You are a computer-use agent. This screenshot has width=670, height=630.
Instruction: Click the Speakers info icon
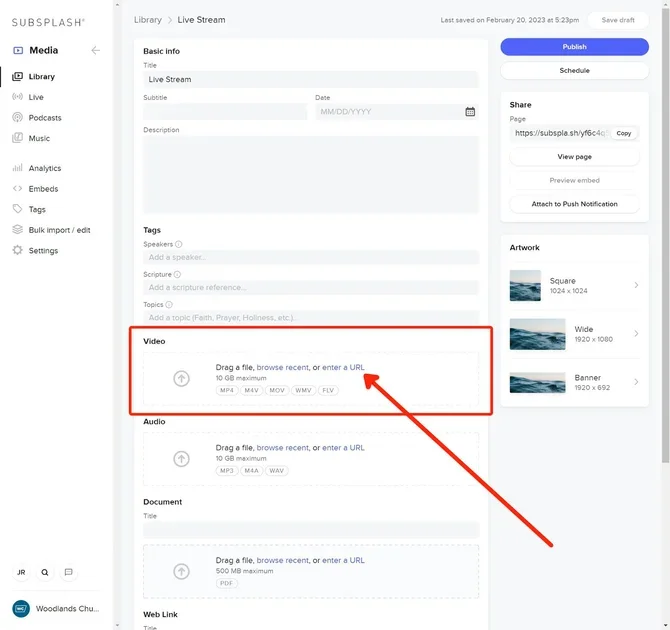(x=179, y=244)
